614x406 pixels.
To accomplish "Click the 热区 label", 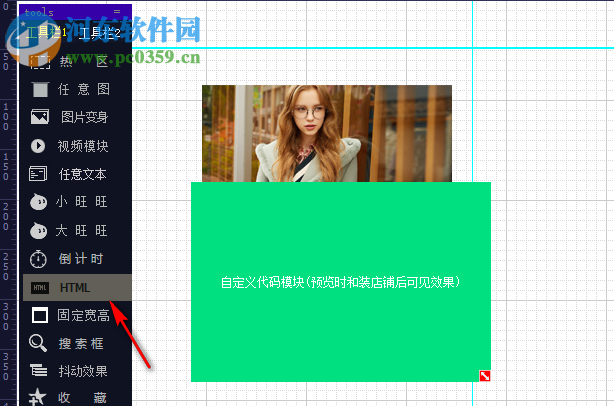I will coord(84,61).
